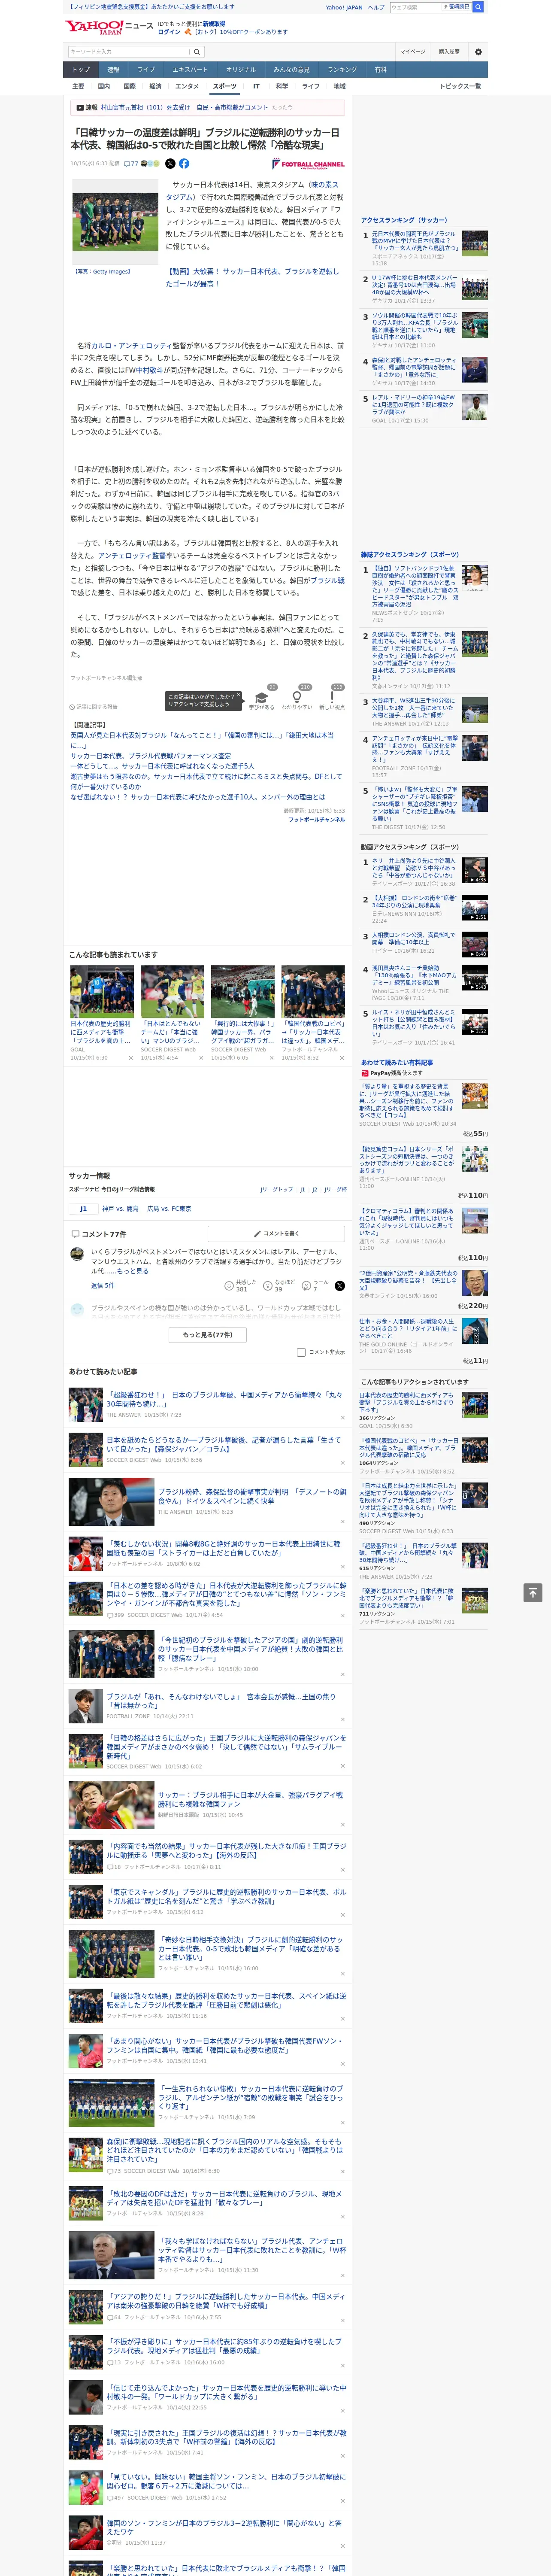Share the article on X
Screen dimensions: 551x2576
pos(170,164)
